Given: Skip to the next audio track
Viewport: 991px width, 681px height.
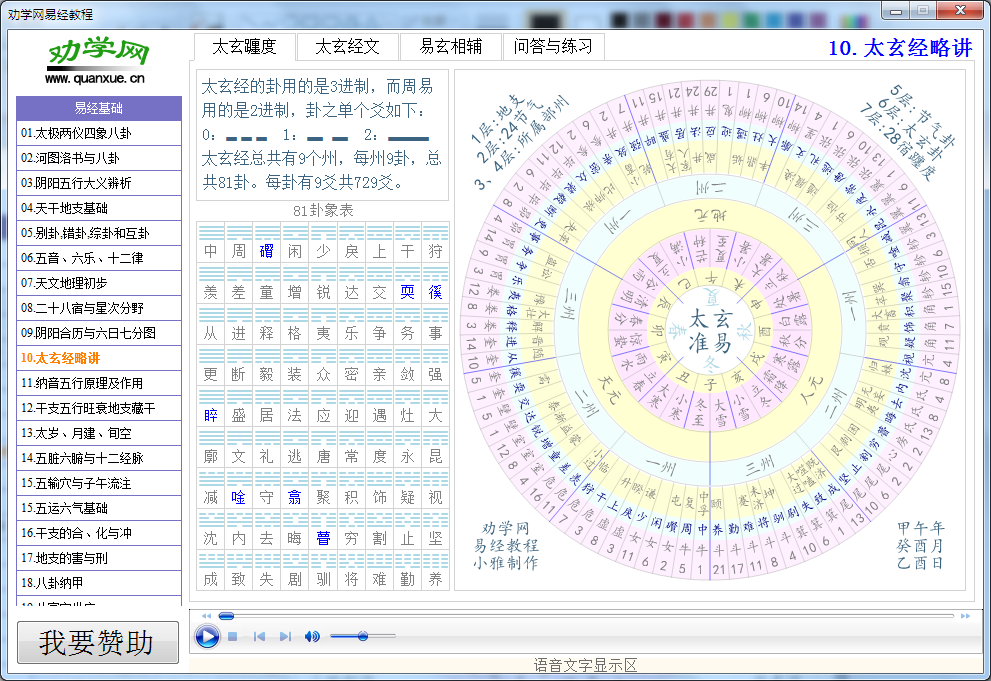Looking at the screenshot, I should (x=287, y=636).
